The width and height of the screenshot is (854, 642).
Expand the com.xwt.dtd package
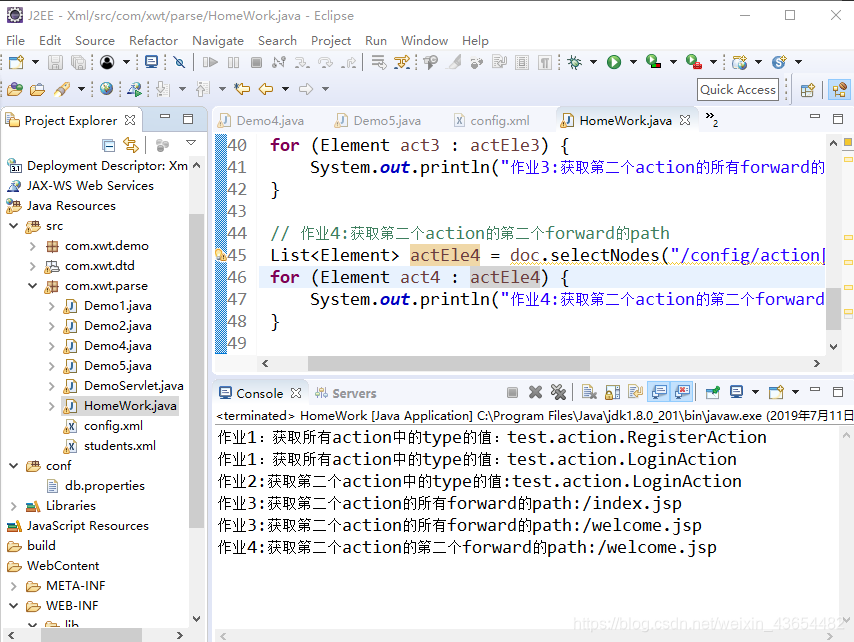pos(33,266)
